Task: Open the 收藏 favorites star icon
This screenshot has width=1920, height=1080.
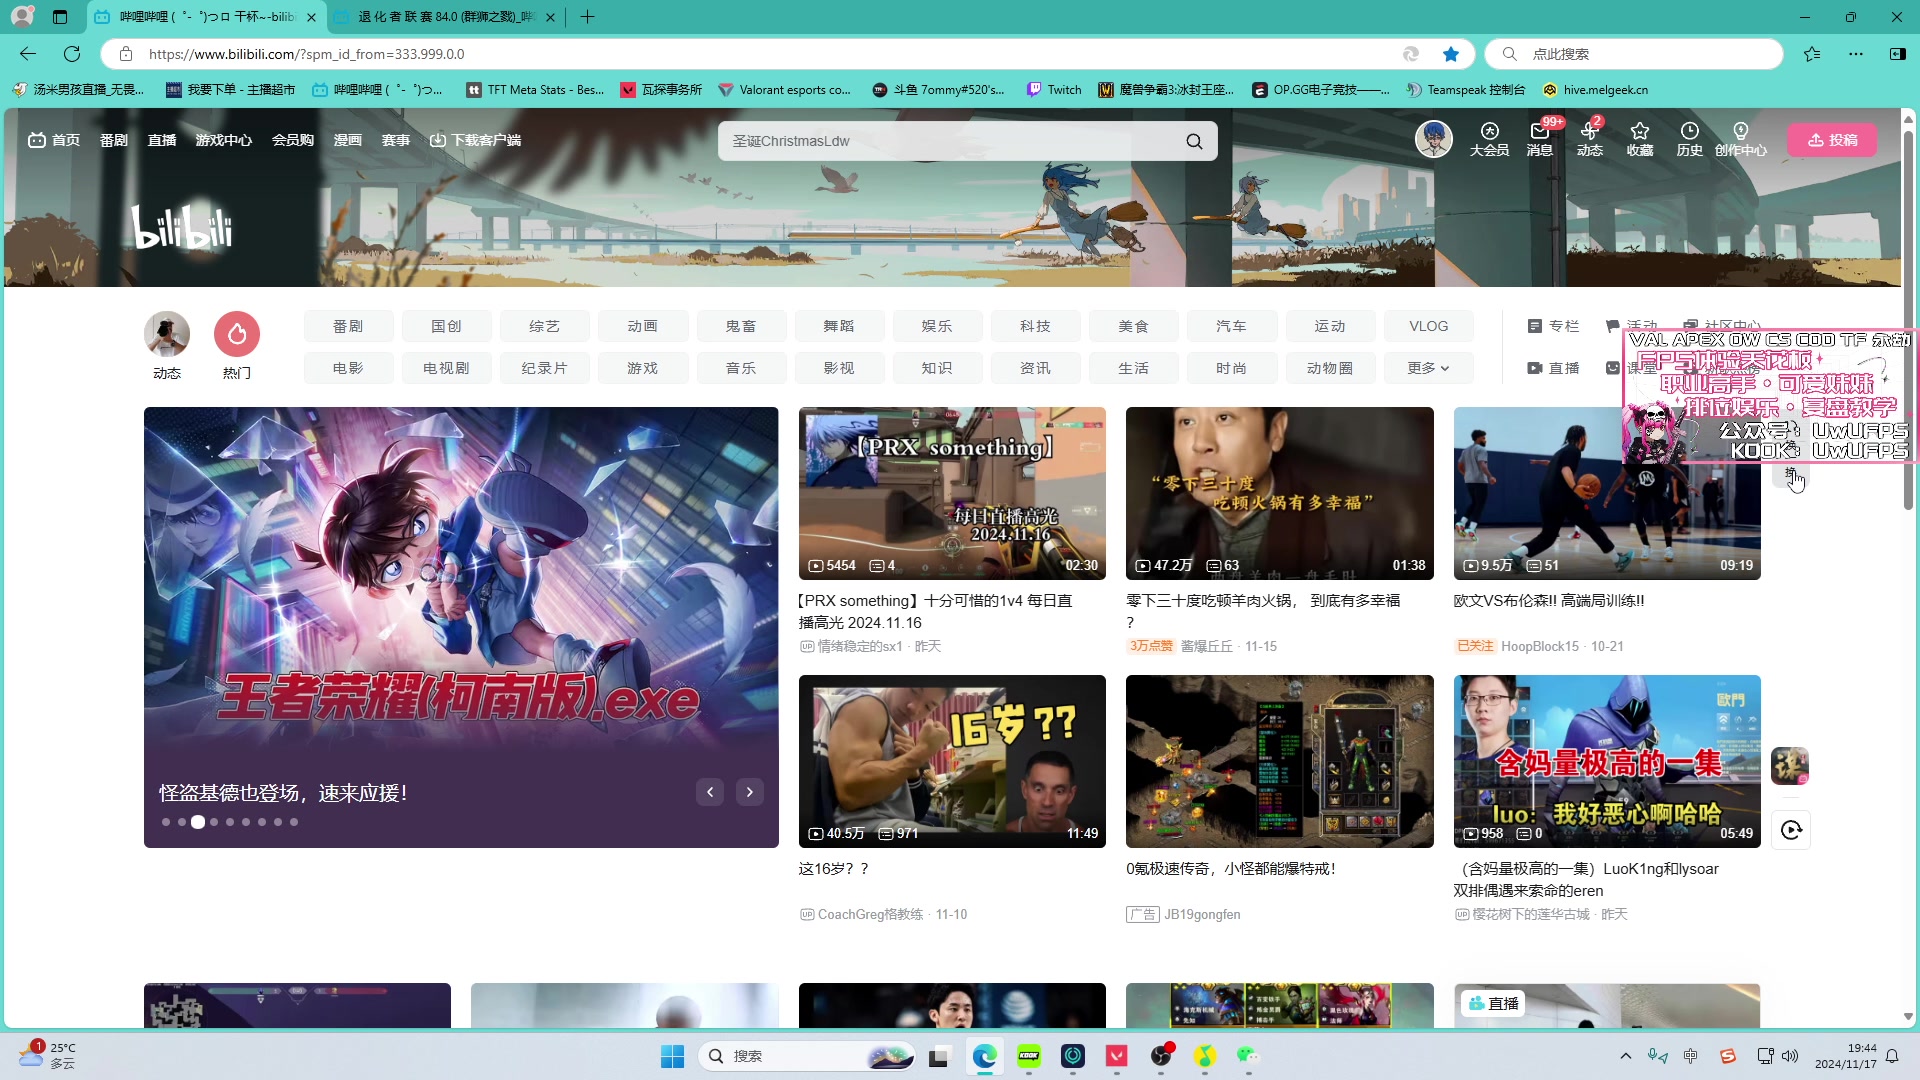Action: 1640,139
